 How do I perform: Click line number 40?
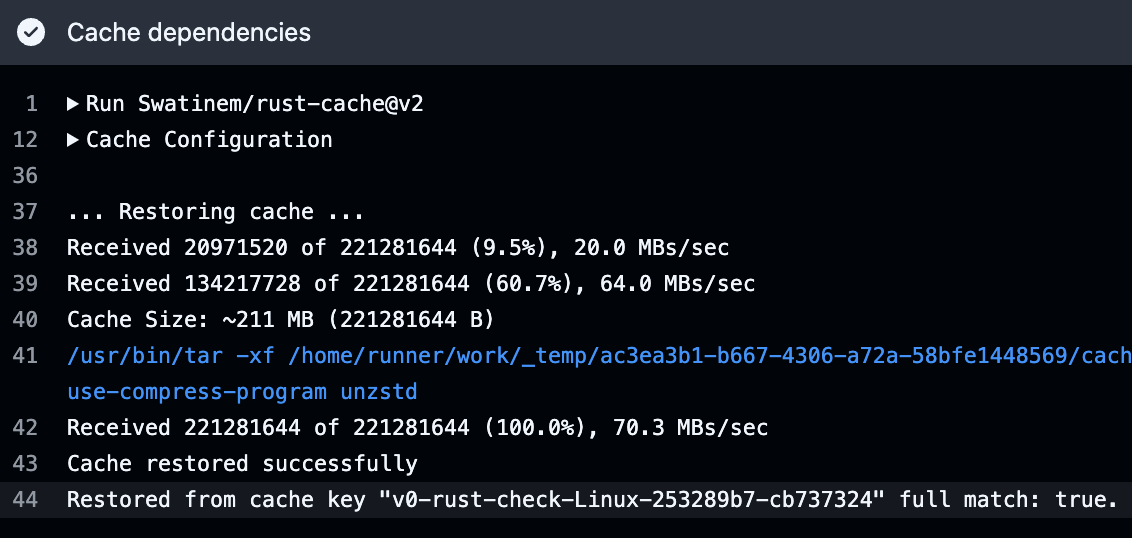(25, 320)
